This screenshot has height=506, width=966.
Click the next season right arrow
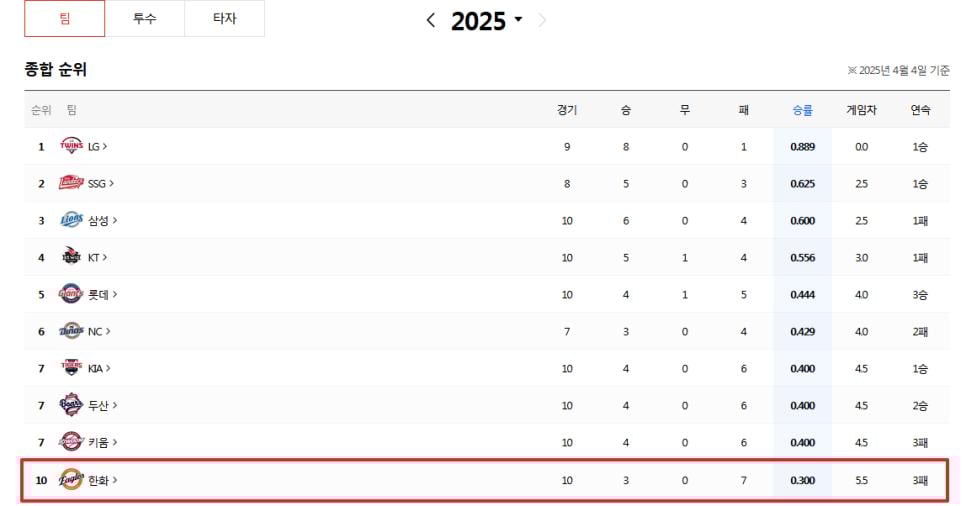click(542, 20)
